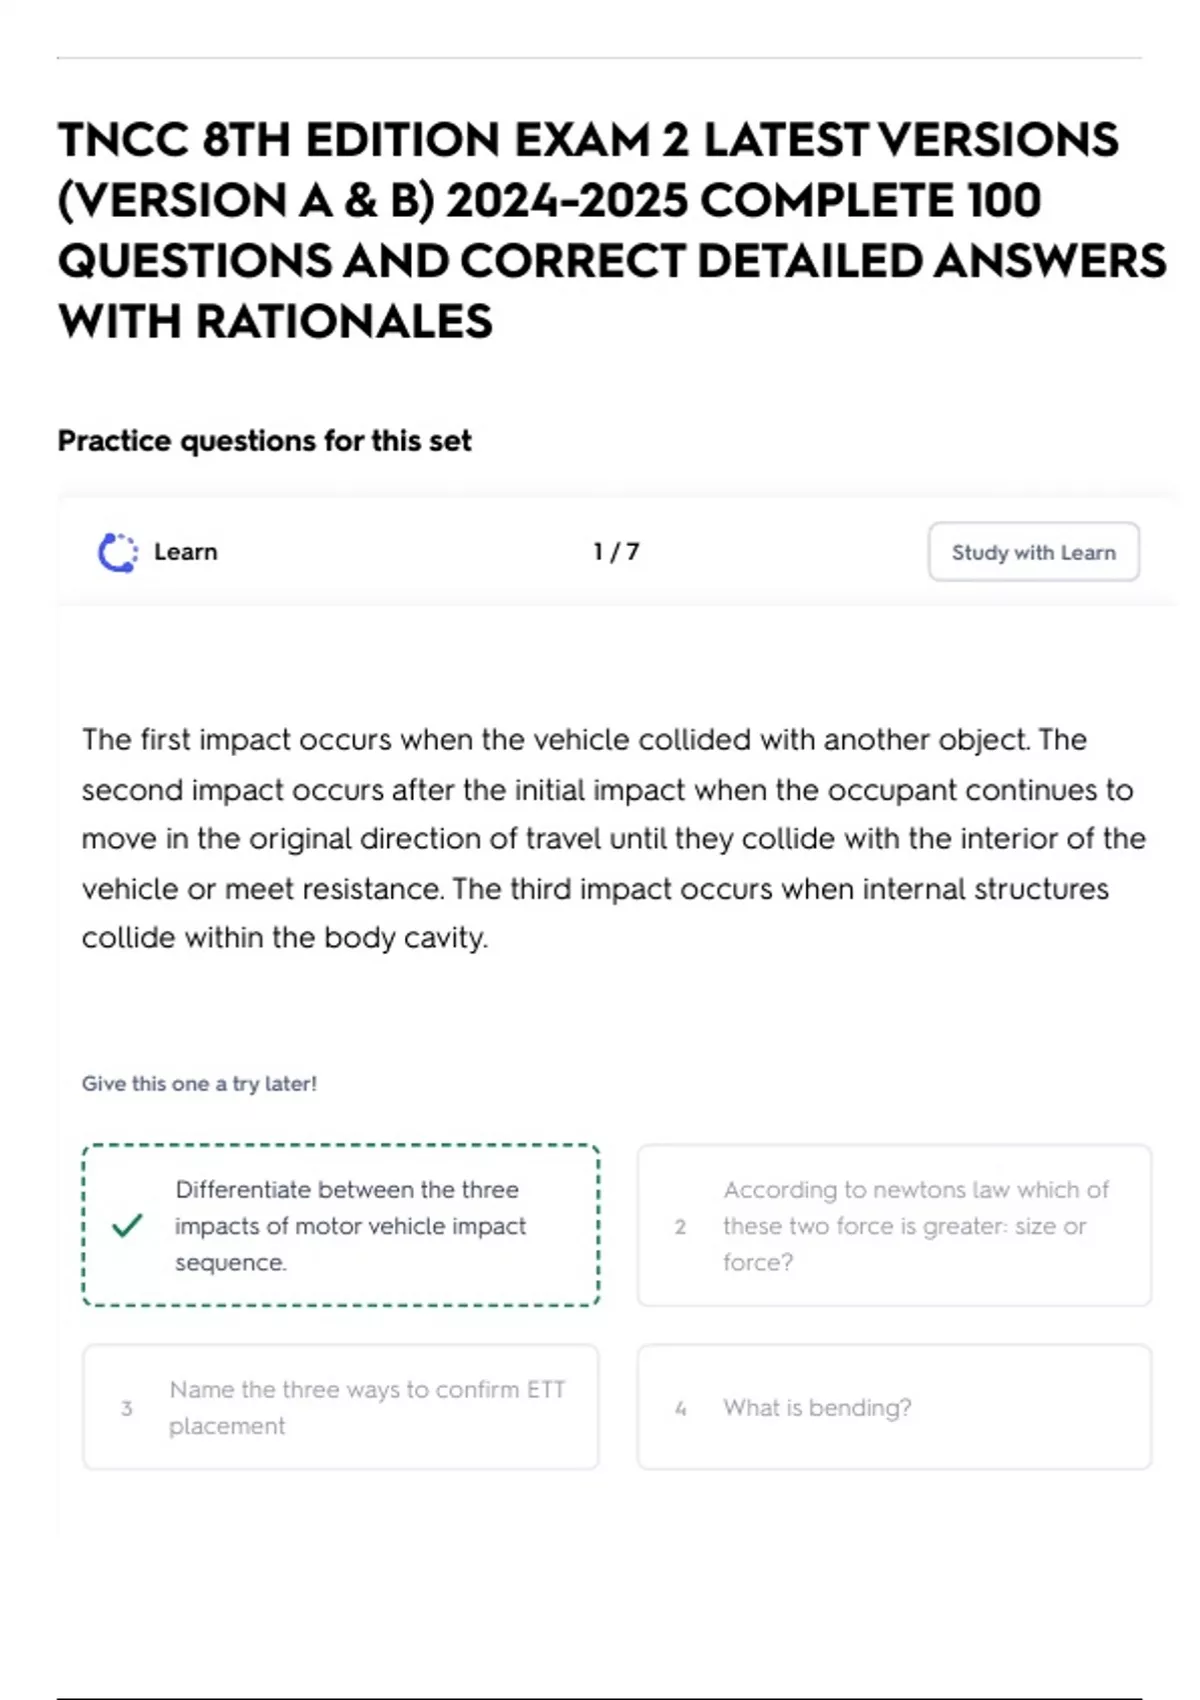
Task: Click the Give this one a try later! text
Action: pos(199,1083)
